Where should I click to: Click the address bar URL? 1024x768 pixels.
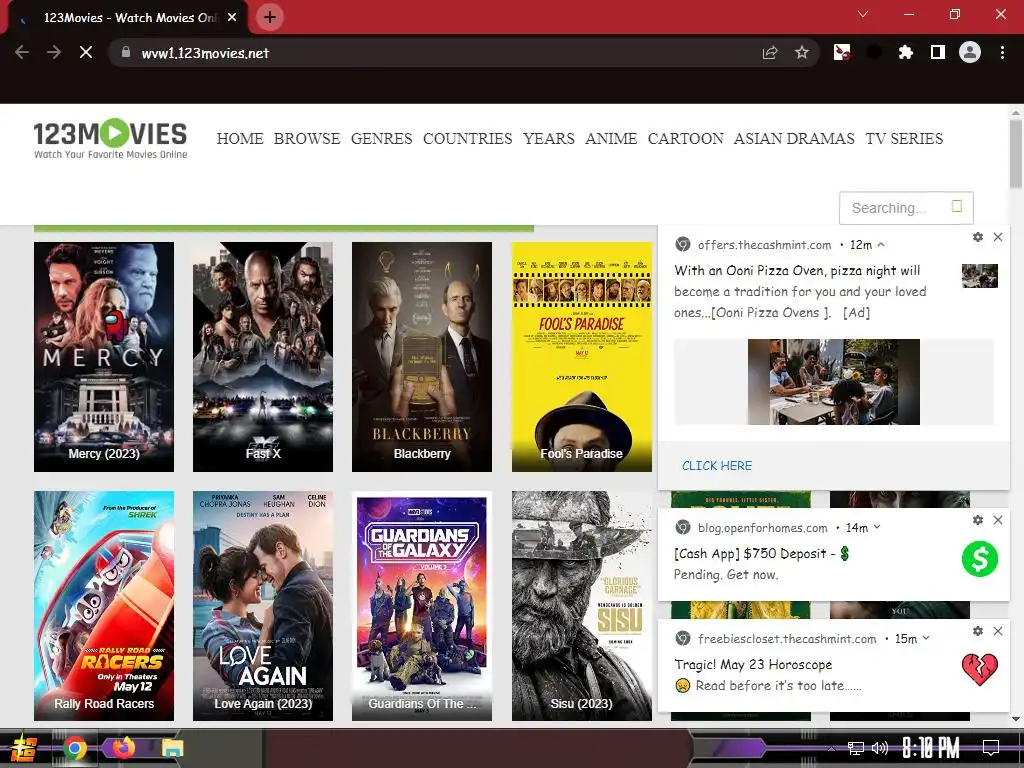(x=205, y=53)
